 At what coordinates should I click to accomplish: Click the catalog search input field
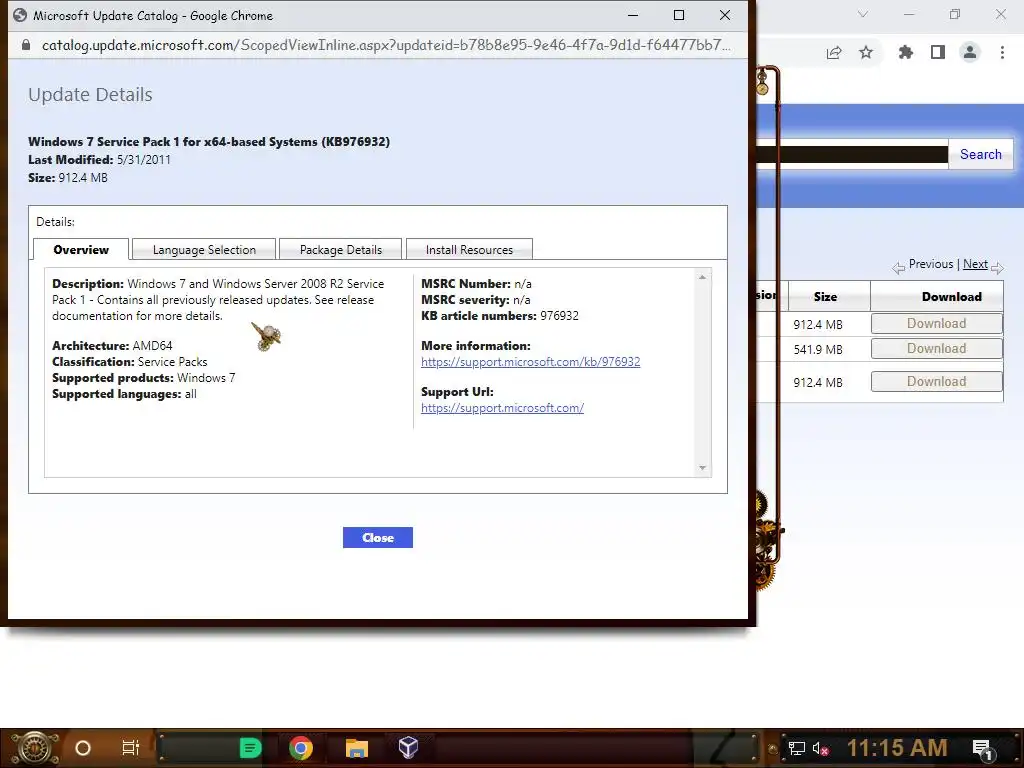pos(852,154)
